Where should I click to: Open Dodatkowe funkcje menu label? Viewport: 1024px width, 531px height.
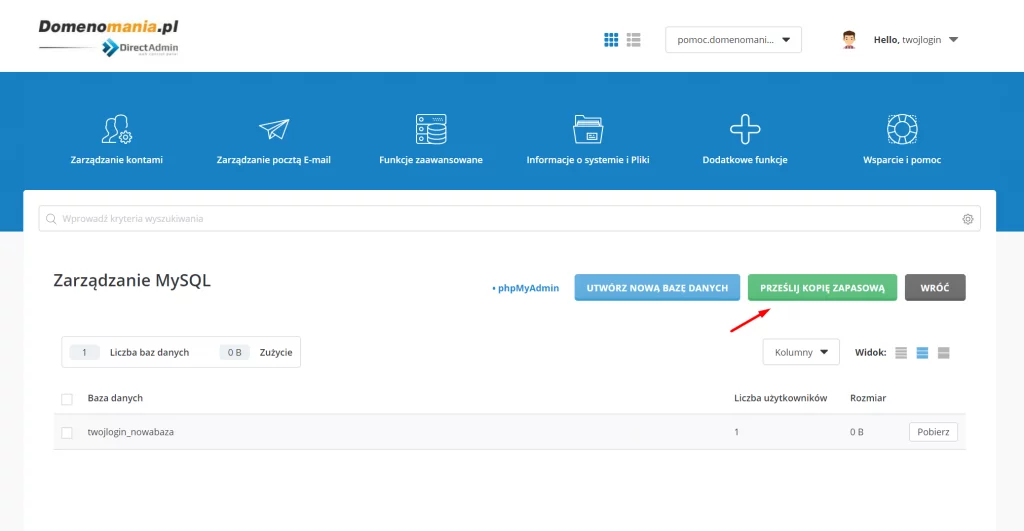click(745, 159)
